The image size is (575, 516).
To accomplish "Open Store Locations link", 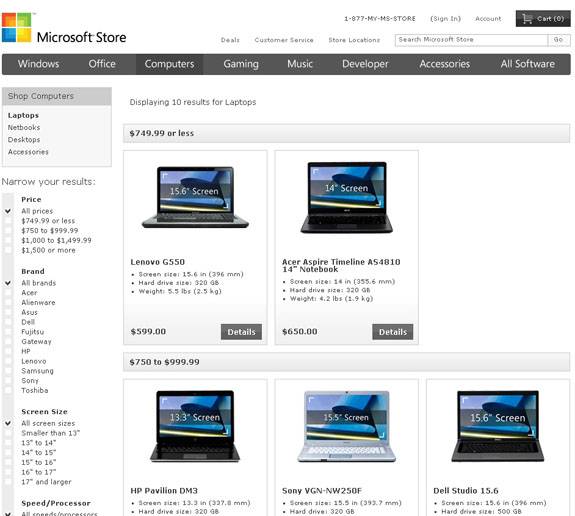I will click(x=354, y=40).
